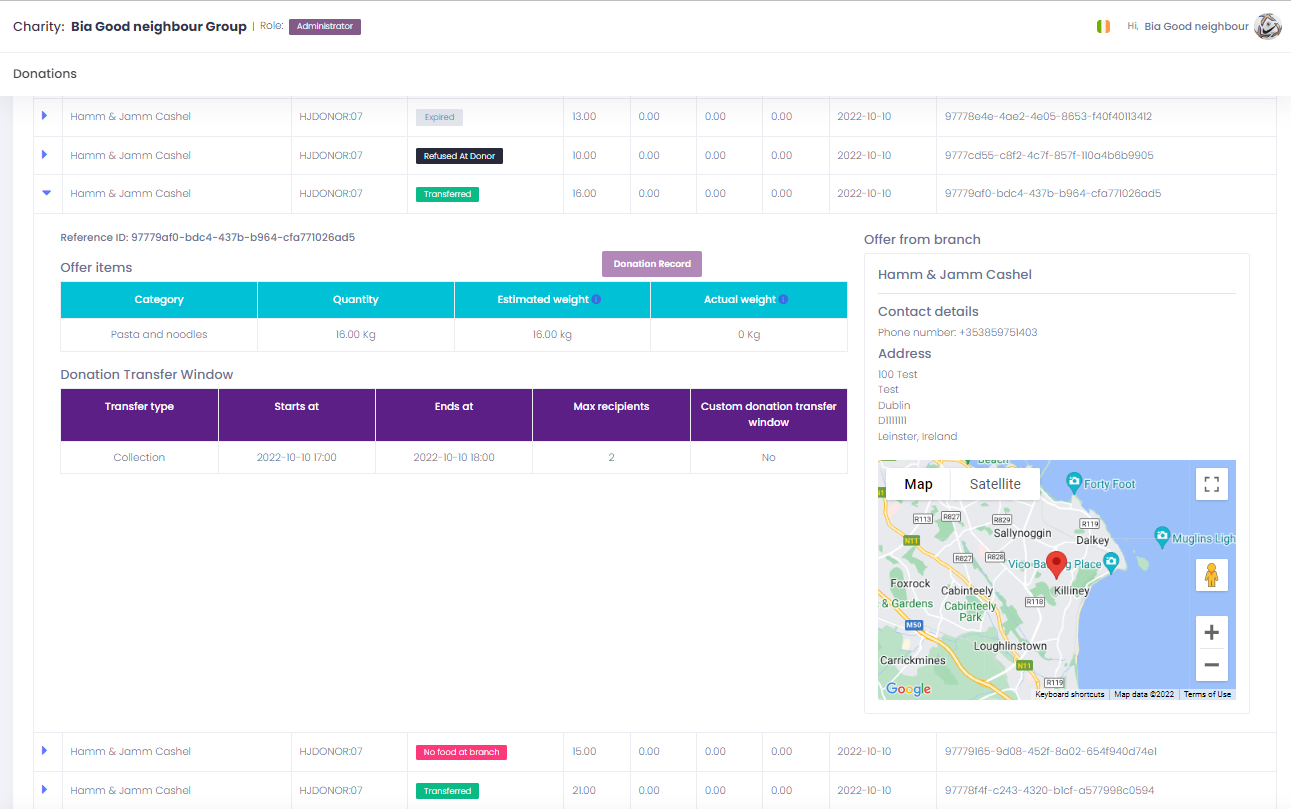Viewport: 1291px width, 809px height.
Task: Click the Killiney label on the map
Action: pos(1072,590)
